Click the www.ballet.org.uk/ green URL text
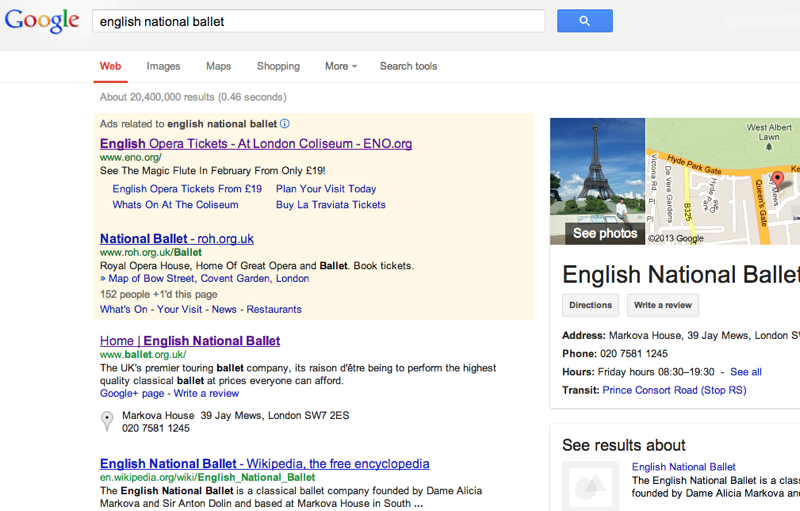This screenshot has width=800, height=511. pos(143,354)
